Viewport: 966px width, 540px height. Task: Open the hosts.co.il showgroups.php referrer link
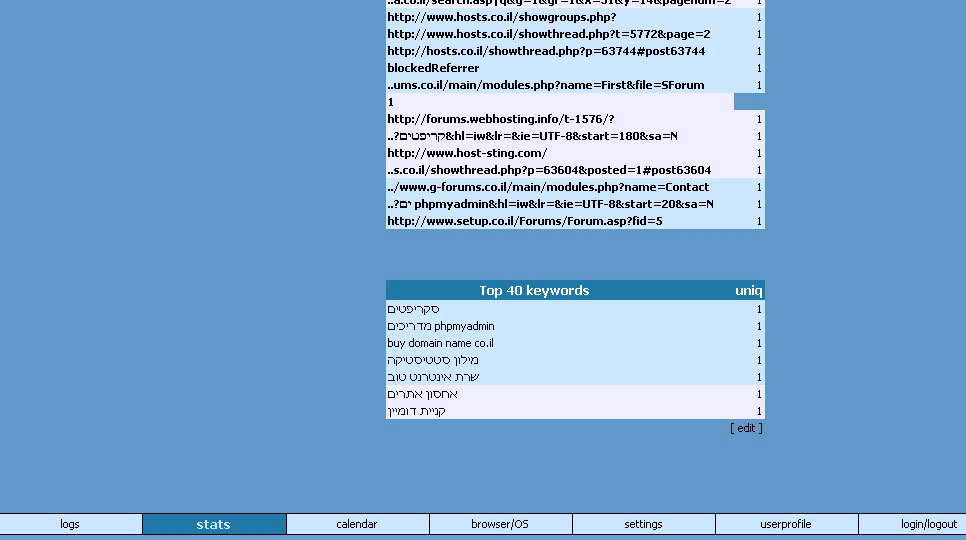click(501, 17)
